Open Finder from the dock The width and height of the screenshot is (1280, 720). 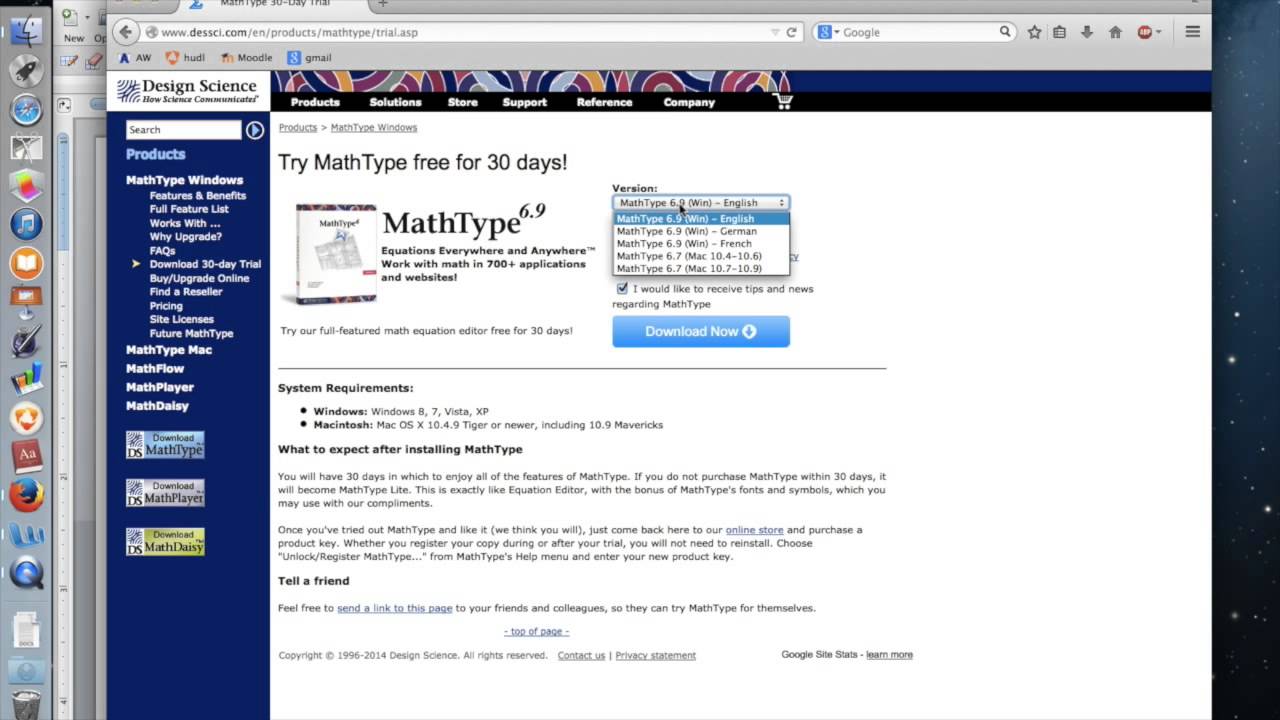pyautogui.click(x=26, y=31)
